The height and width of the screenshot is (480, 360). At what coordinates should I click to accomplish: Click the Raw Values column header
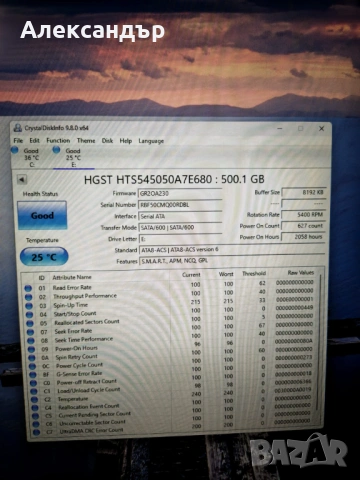click(301, 273)
